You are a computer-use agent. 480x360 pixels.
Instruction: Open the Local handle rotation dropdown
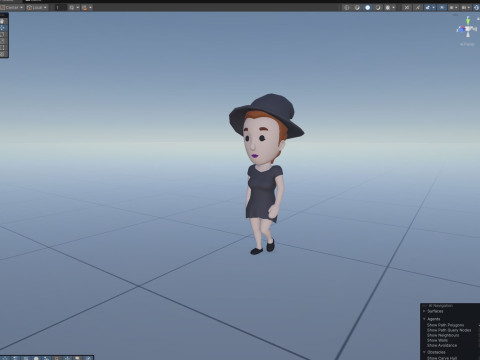tap(37, 7)
